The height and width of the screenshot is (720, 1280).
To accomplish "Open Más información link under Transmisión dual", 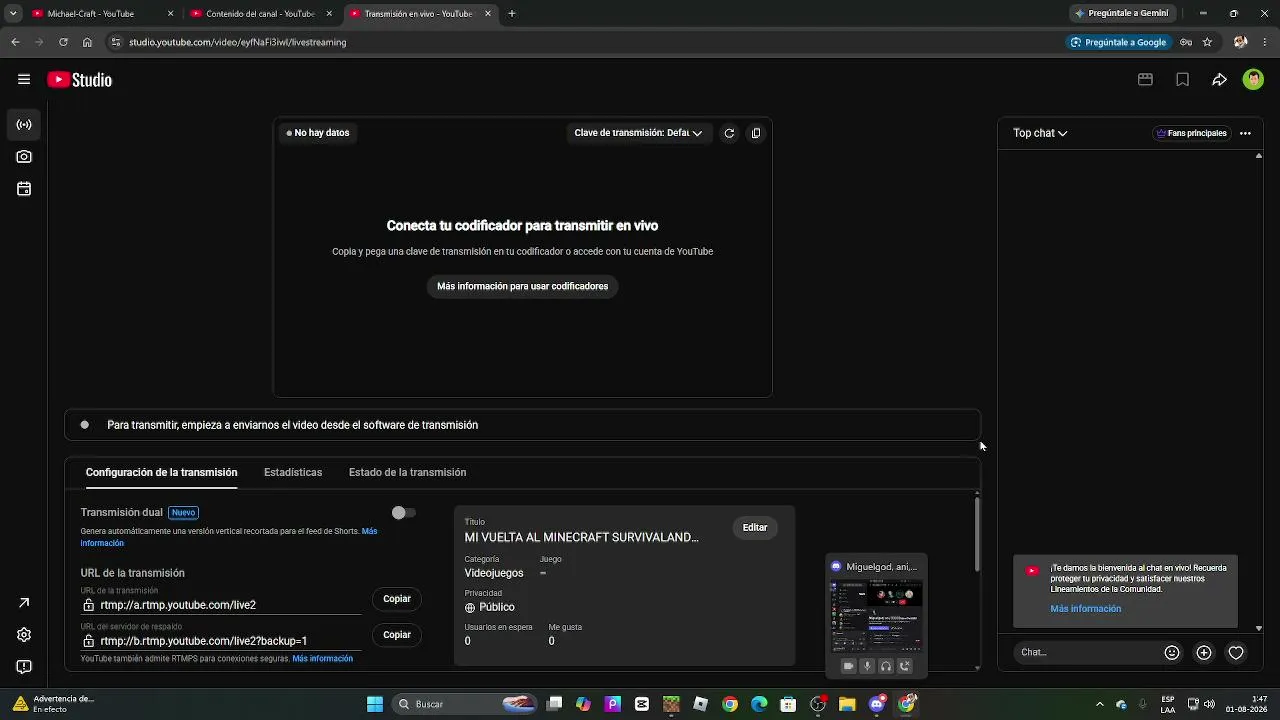I will point(229,537).
